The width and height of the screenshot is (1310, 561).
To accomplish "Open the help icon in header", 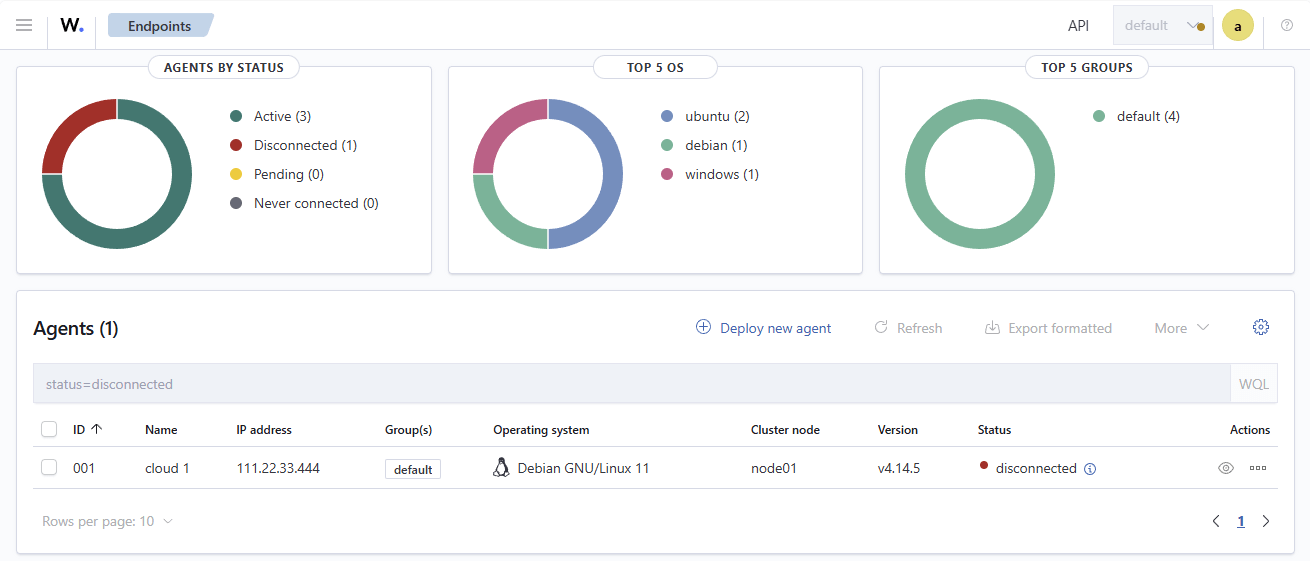I will coord(1287,25).
